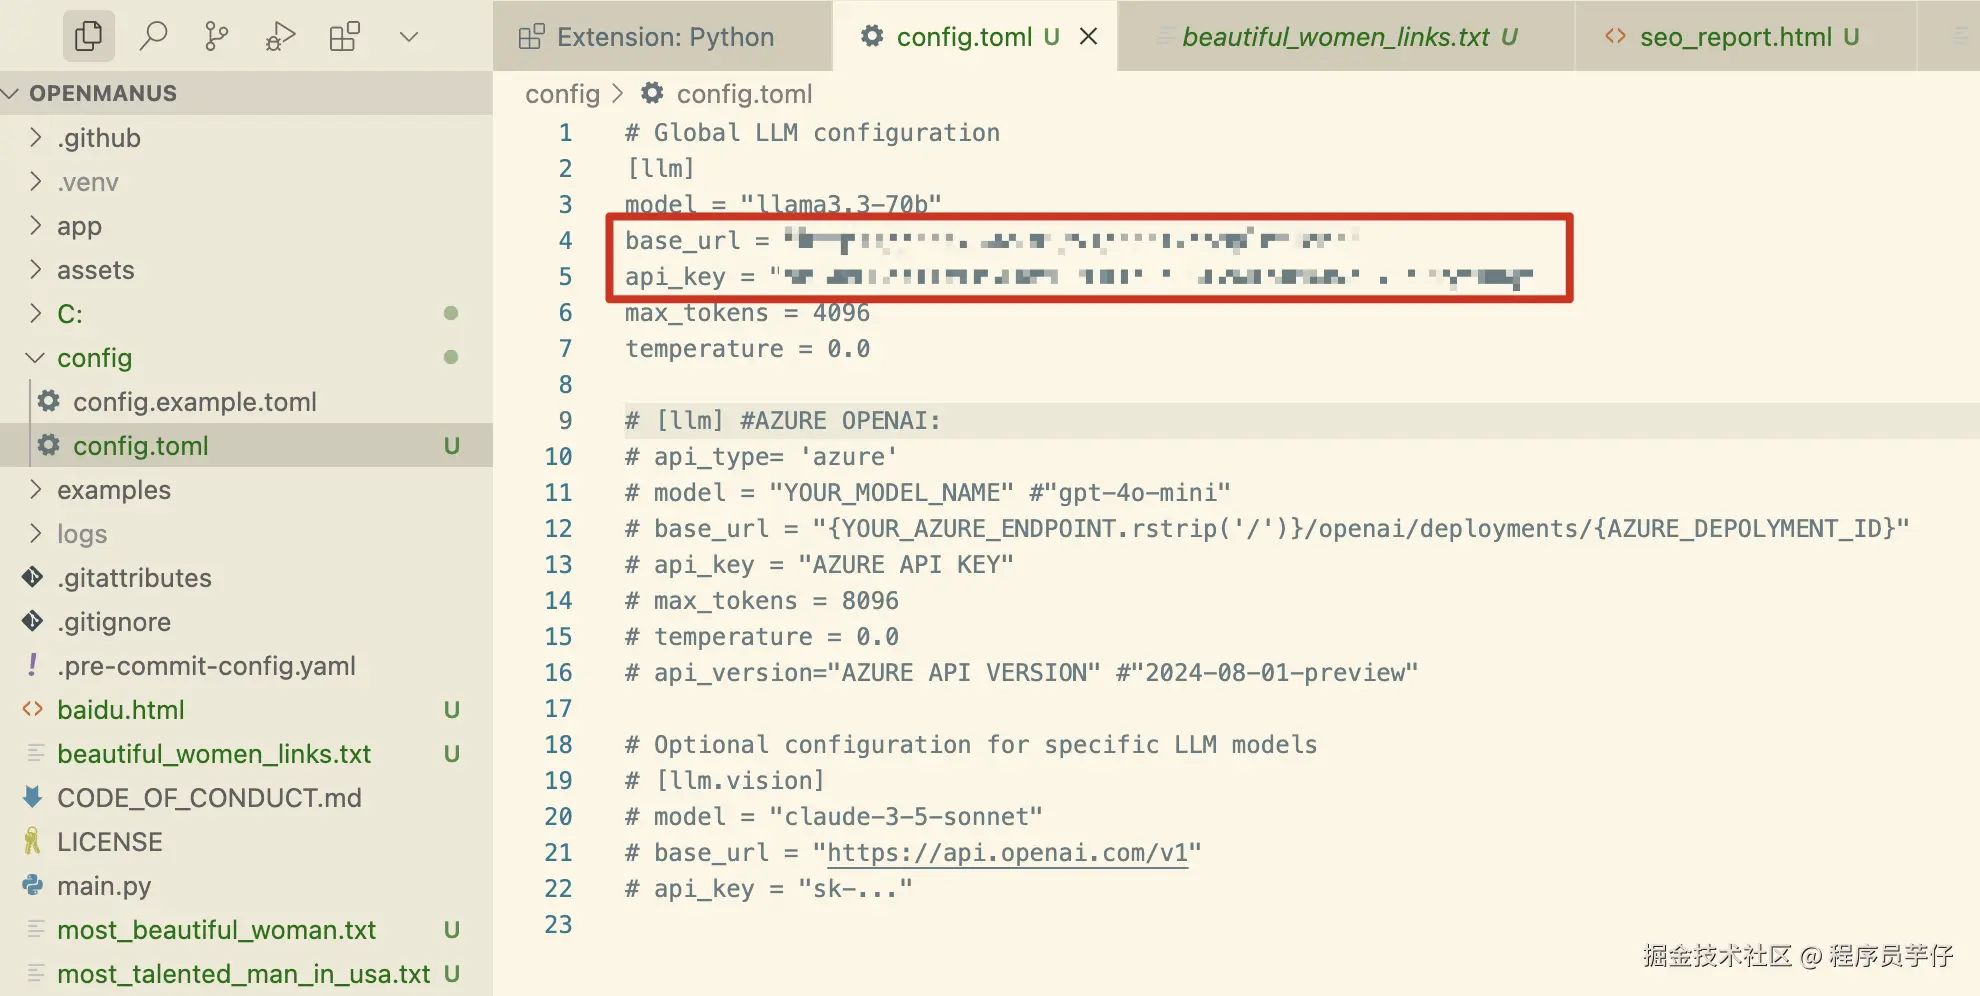
Task: Click the HTML icon beside baidu.html
Action: (x=32, y=709)
